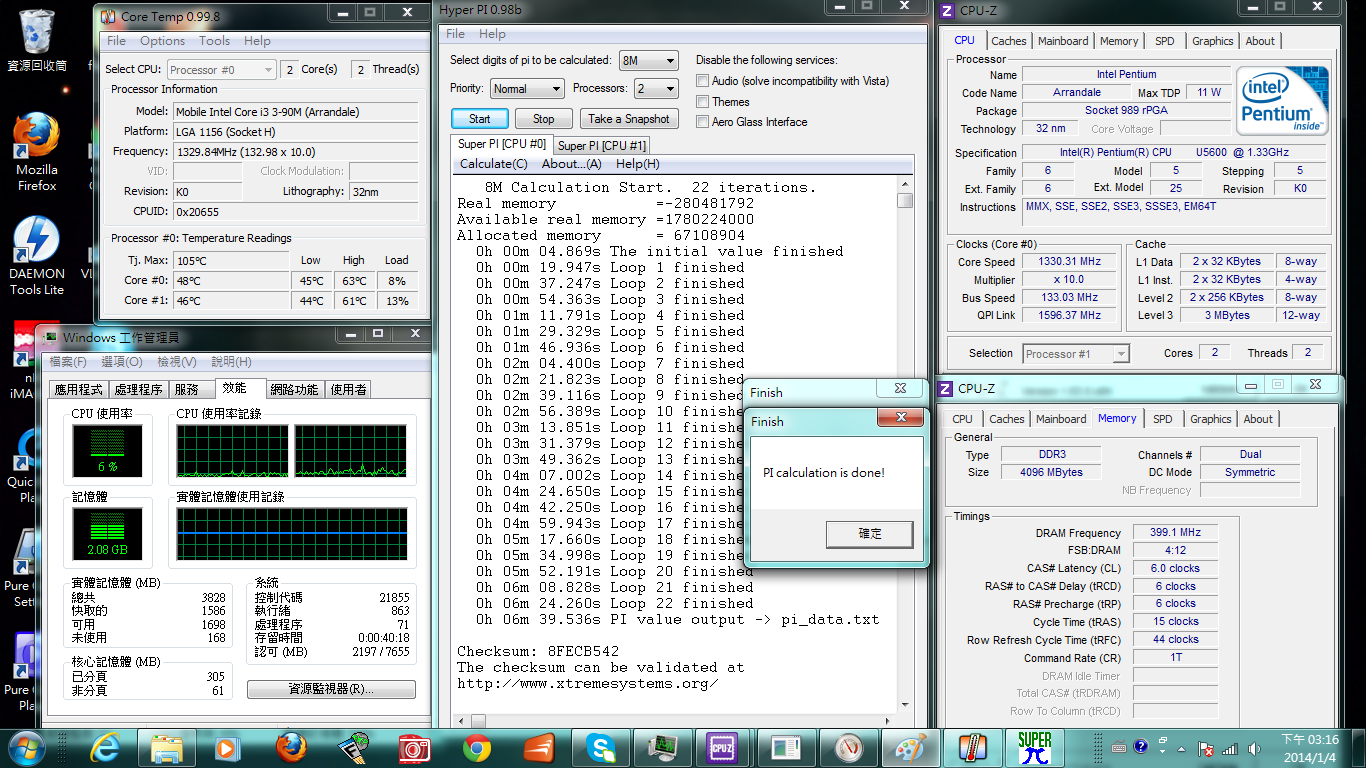Click the Task Manager title bar icon
The height and width of the screenshot is (768, 1366).
[51, 337]
